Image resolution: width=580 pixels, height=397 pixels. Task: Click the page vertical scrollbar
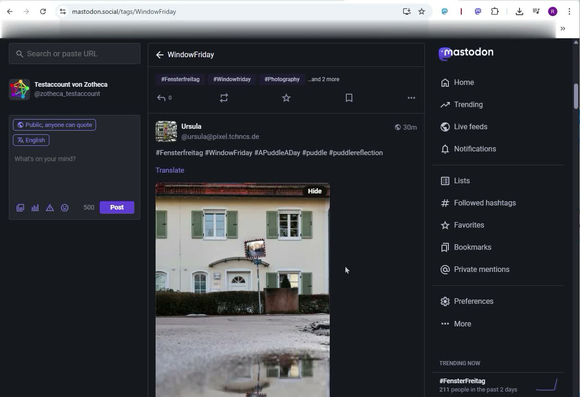(576, 96)
